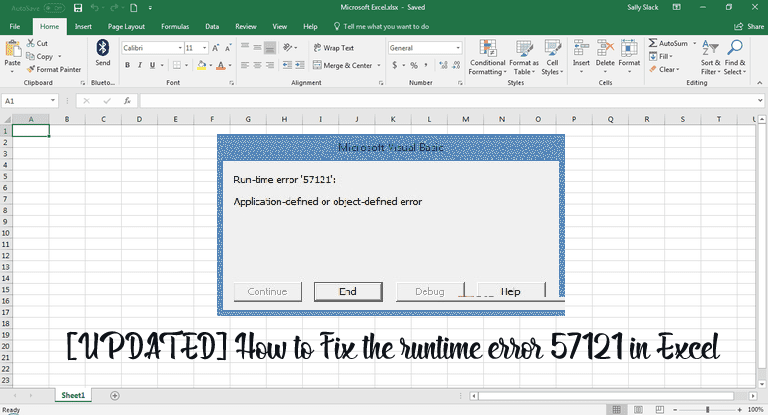The image size is (768, 415).
Task: Increase font size with large A
Action: [216, 48]
